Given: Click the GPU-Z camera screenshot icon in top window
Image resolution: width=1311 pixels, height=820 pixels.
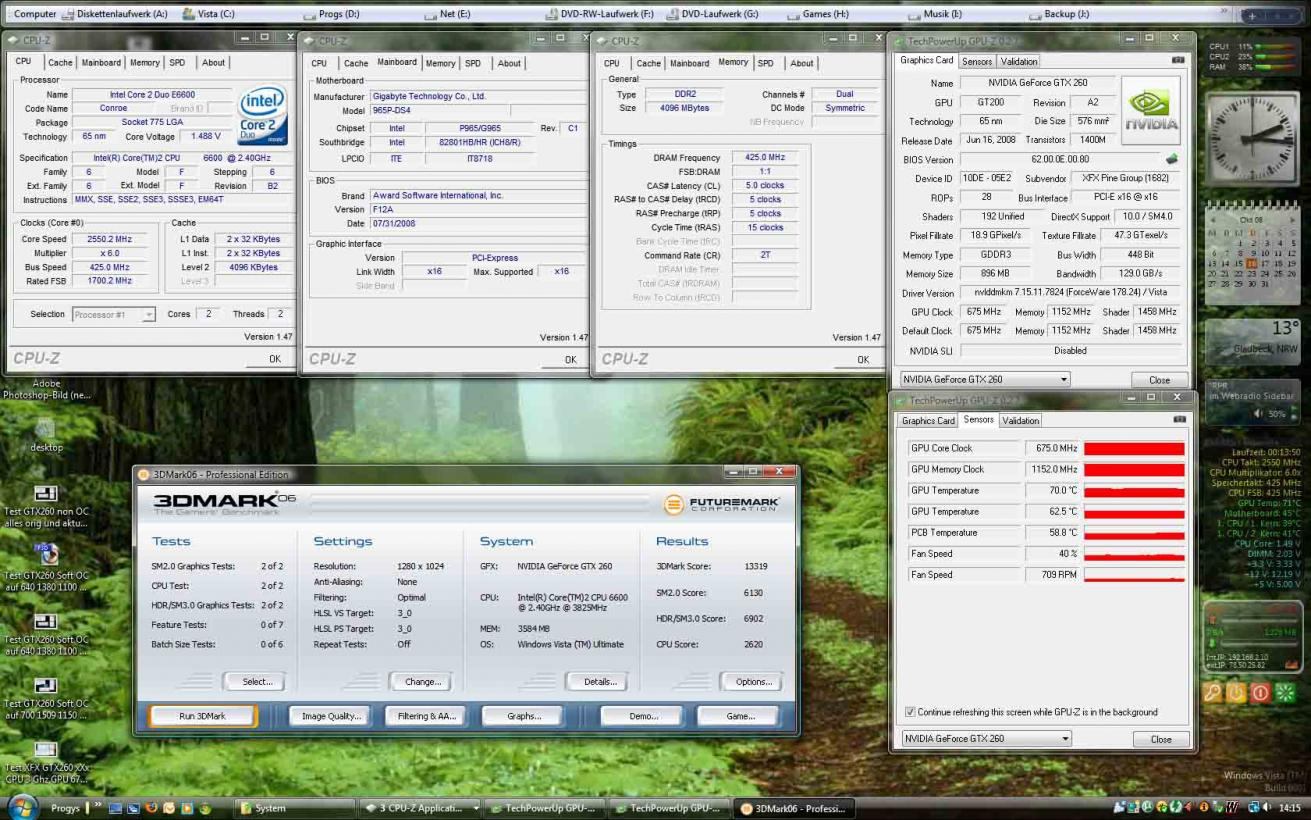Looking at the screenshot, I should (1177, 61).
